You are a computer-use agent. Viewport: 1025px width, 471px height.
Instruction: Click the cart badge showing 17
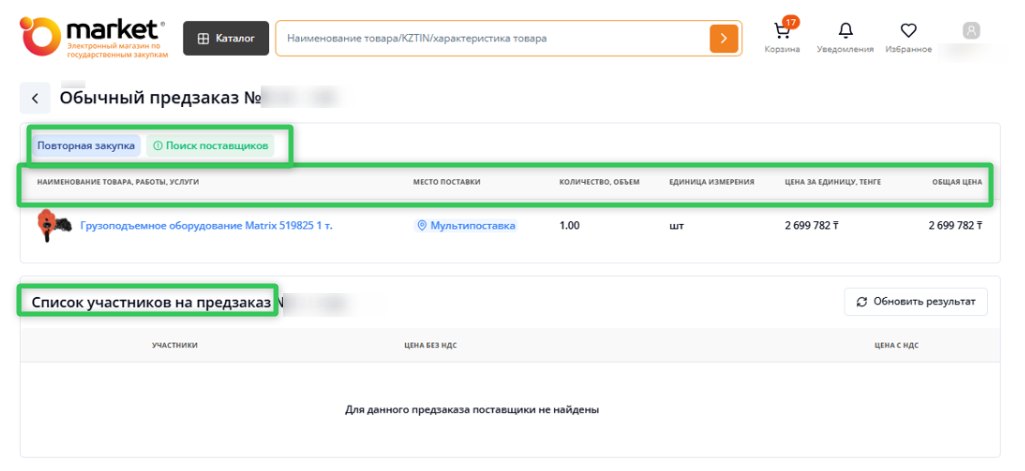(790, 21)
